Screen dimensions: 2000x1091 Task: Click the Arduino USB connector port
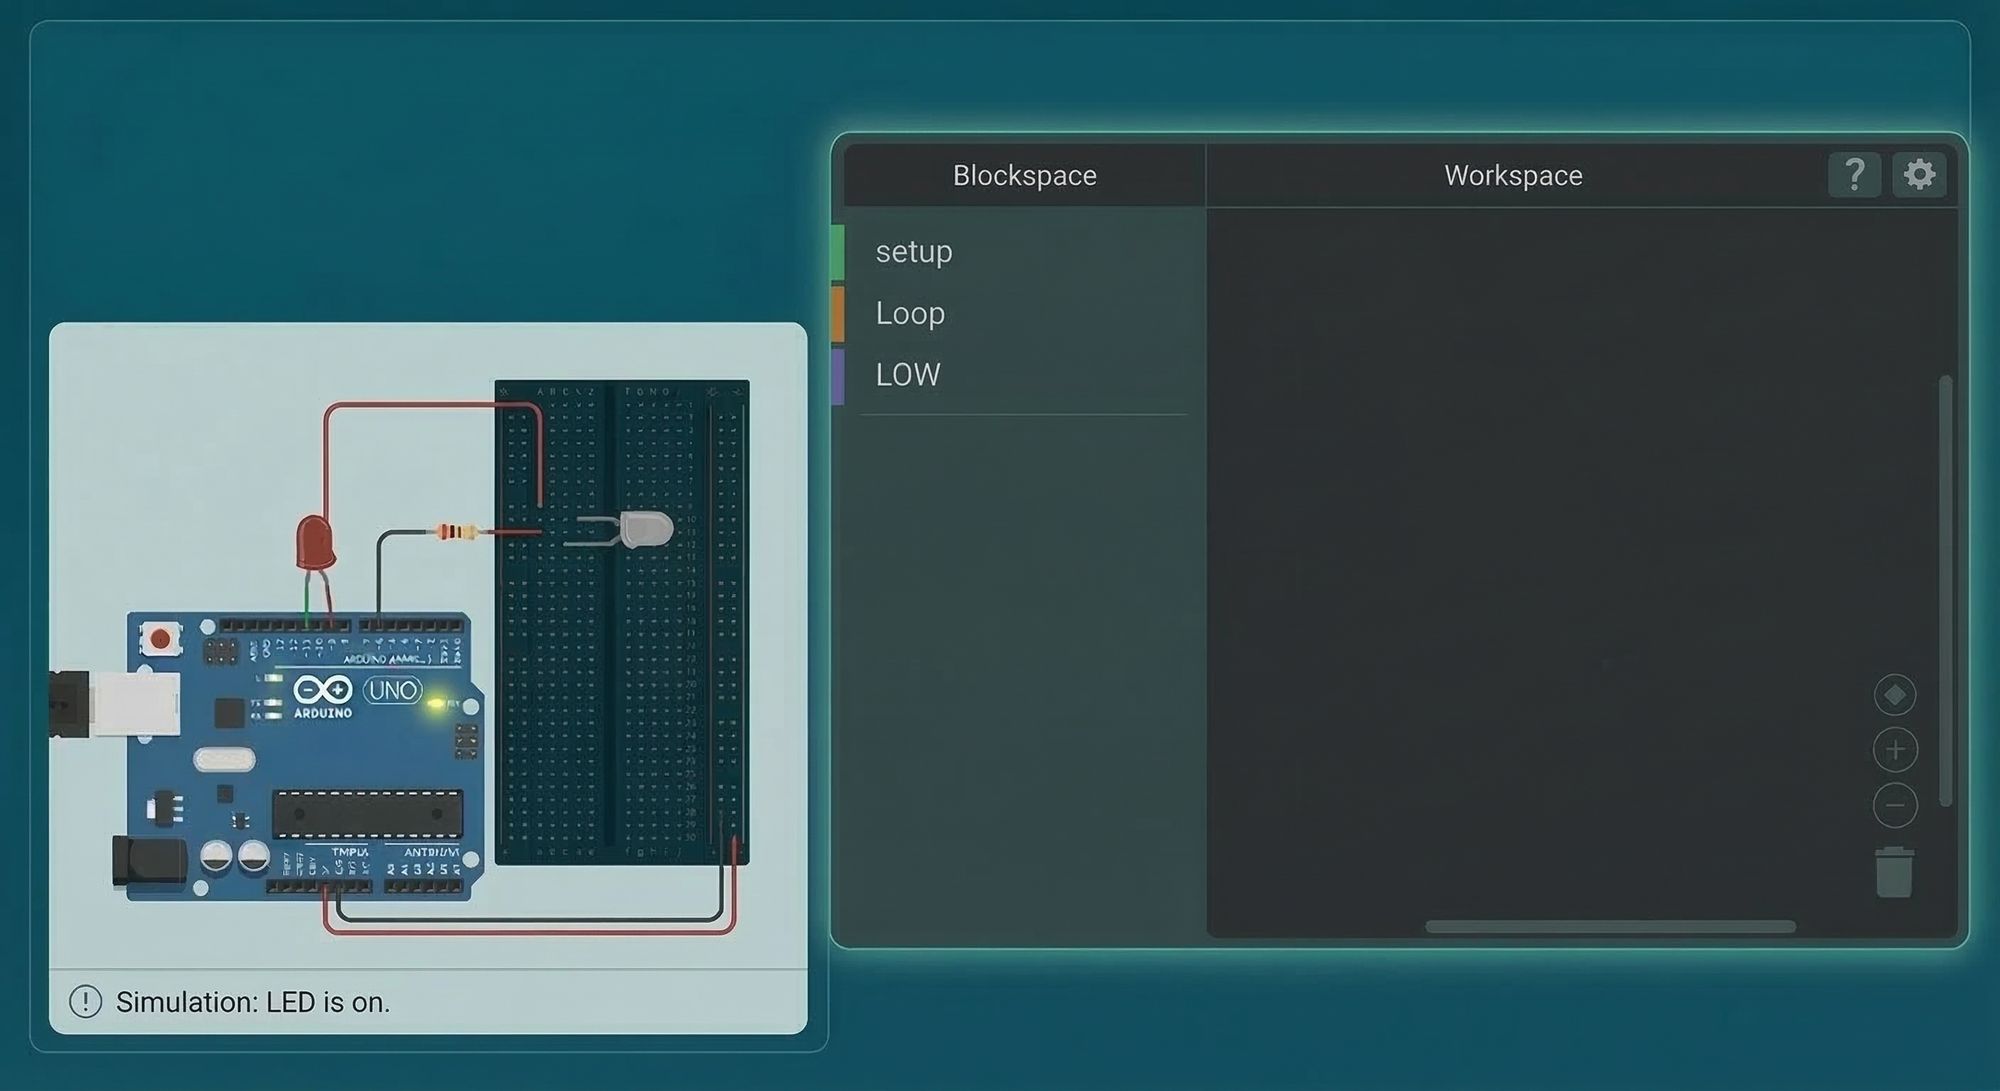coord(135,703)
